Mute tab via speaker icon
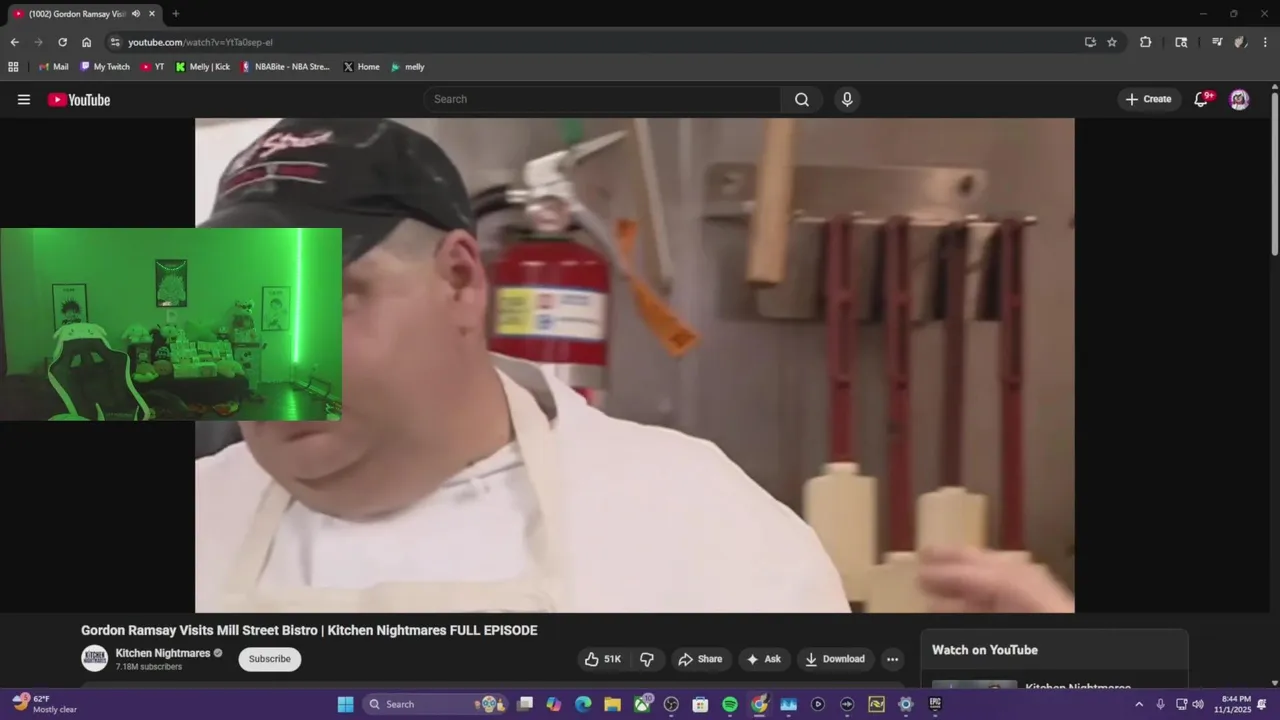The height and width of the screenshot is (720, 1280). pyautogui.click(x=136, y=13)
